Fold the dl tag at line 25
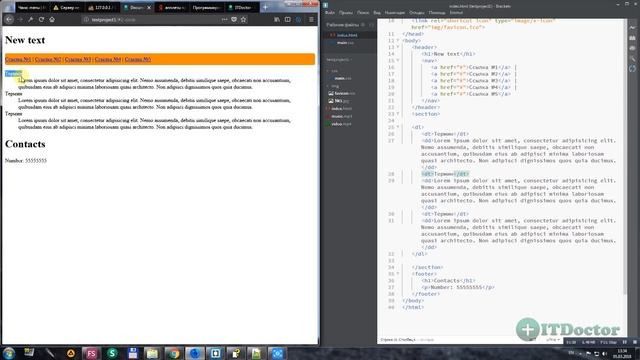This screenshot has width=640, height=360. 398,127
